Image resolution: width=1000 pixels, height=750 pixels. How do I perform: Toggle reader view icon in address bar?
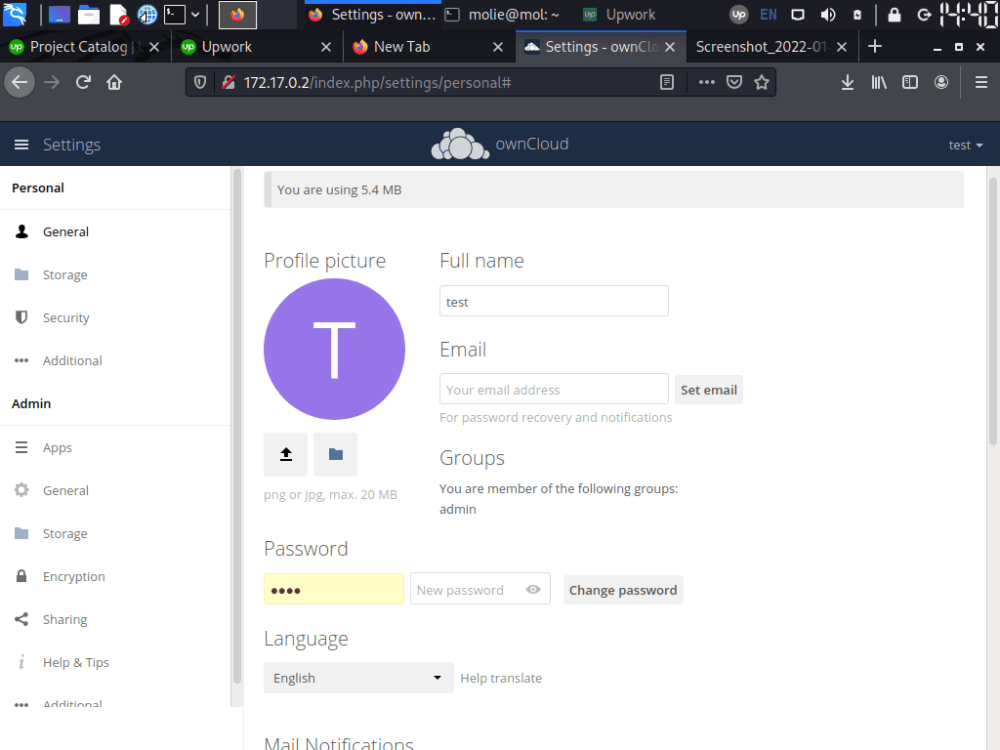tap(666, 82)
